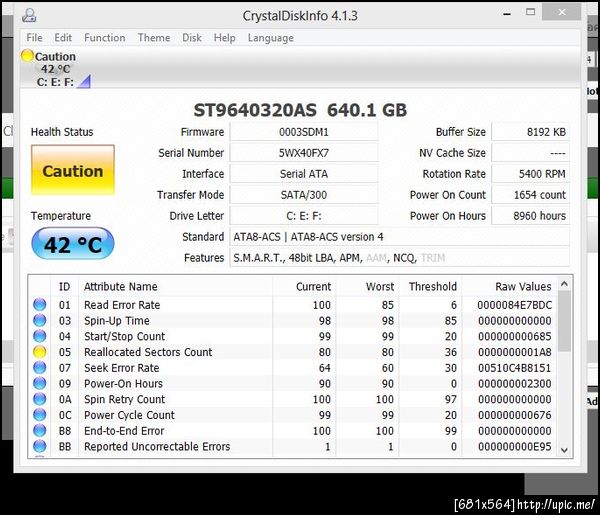
Task: Click the yellow Caution health status button
Action: pyautogui.click(x=73, y=170)
